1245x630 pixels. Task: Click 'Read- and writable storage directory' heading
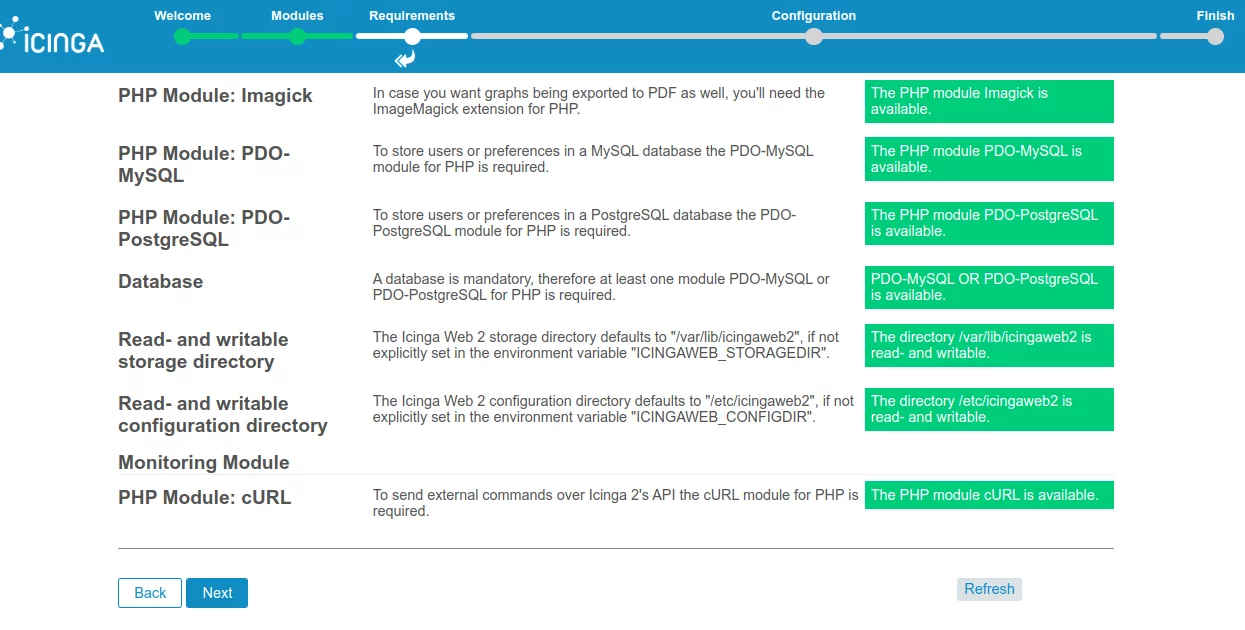[x=203, y=351]
